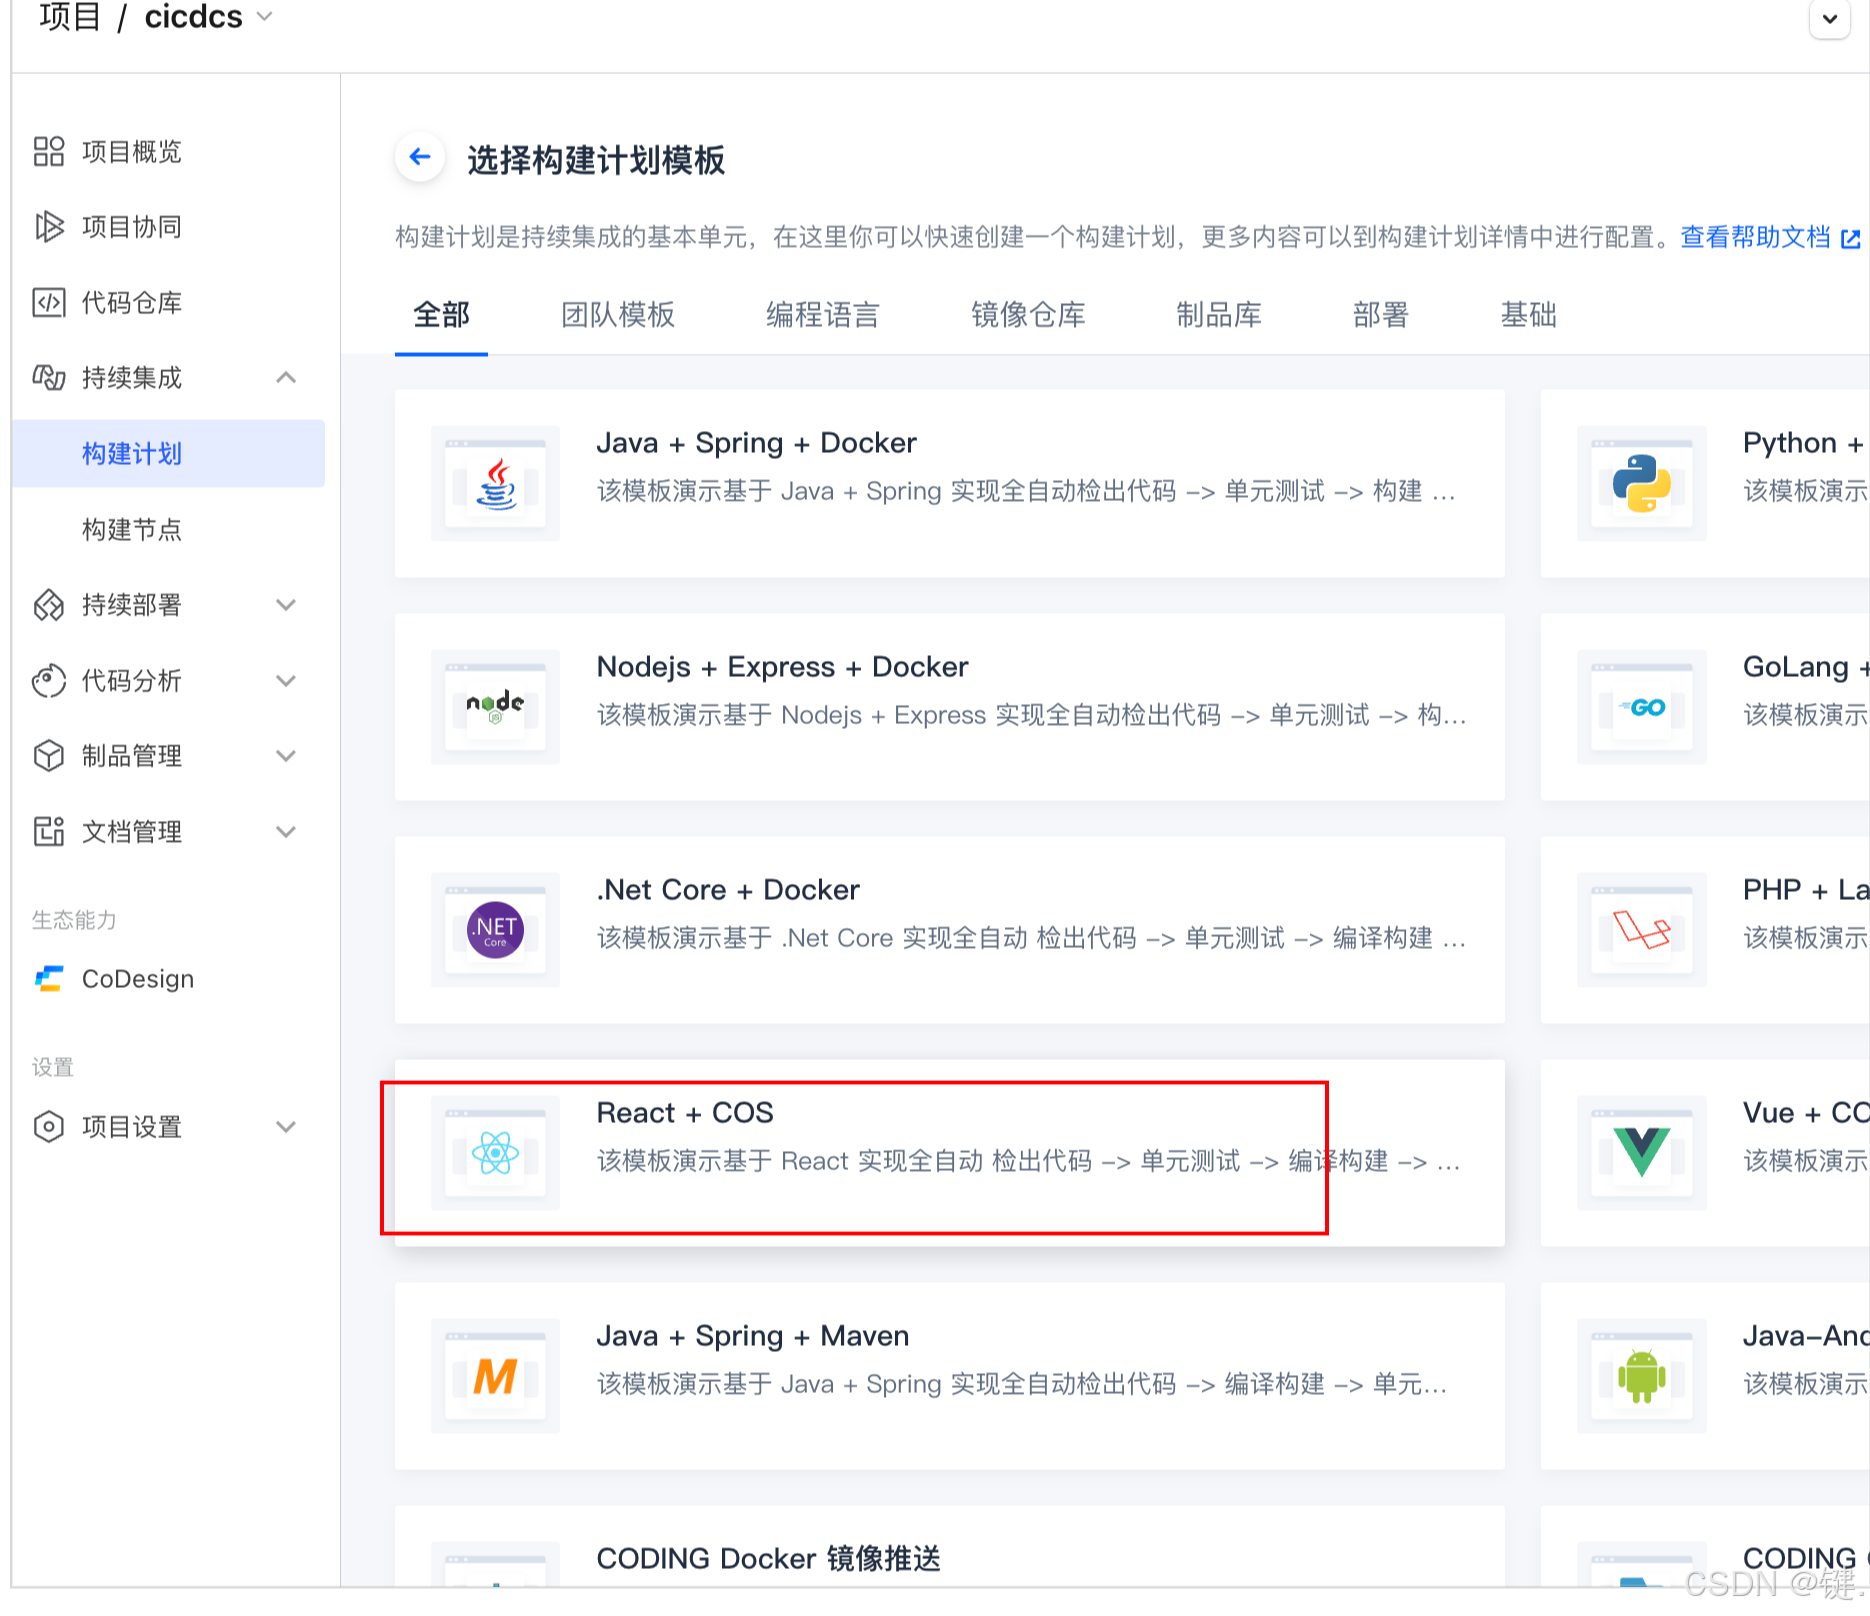
Task: Select the Java + Spring + Docker template icon
Action: pyautogui.click(x=495, y=484)
